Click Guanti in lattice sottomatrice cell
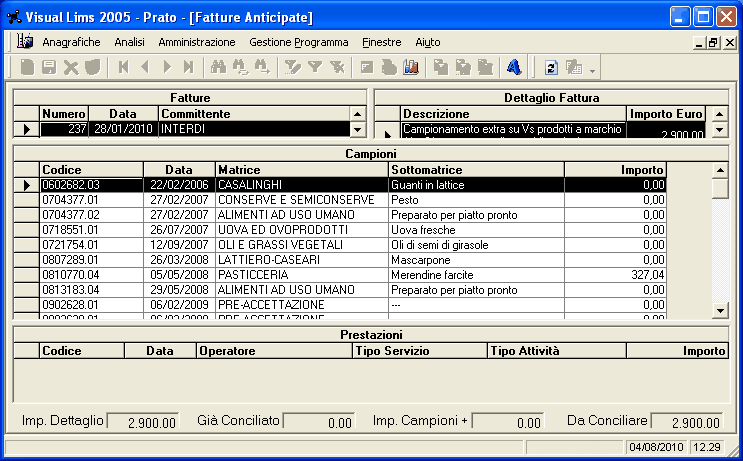743x461 pixels. tap(476, 185)
